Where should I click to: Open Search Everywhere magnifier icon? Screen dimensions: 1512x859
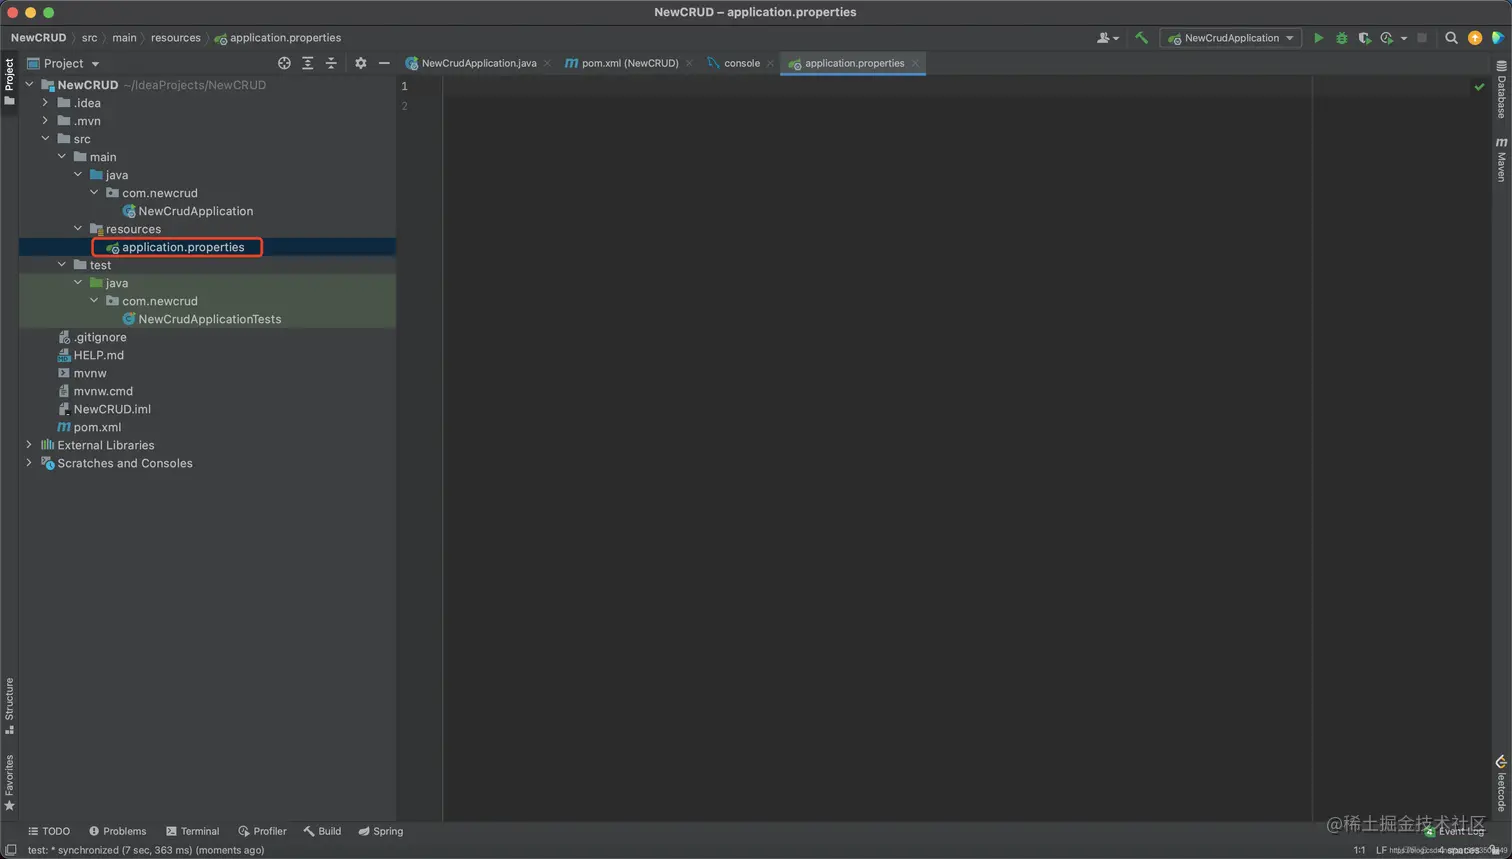coord(1451,38)
